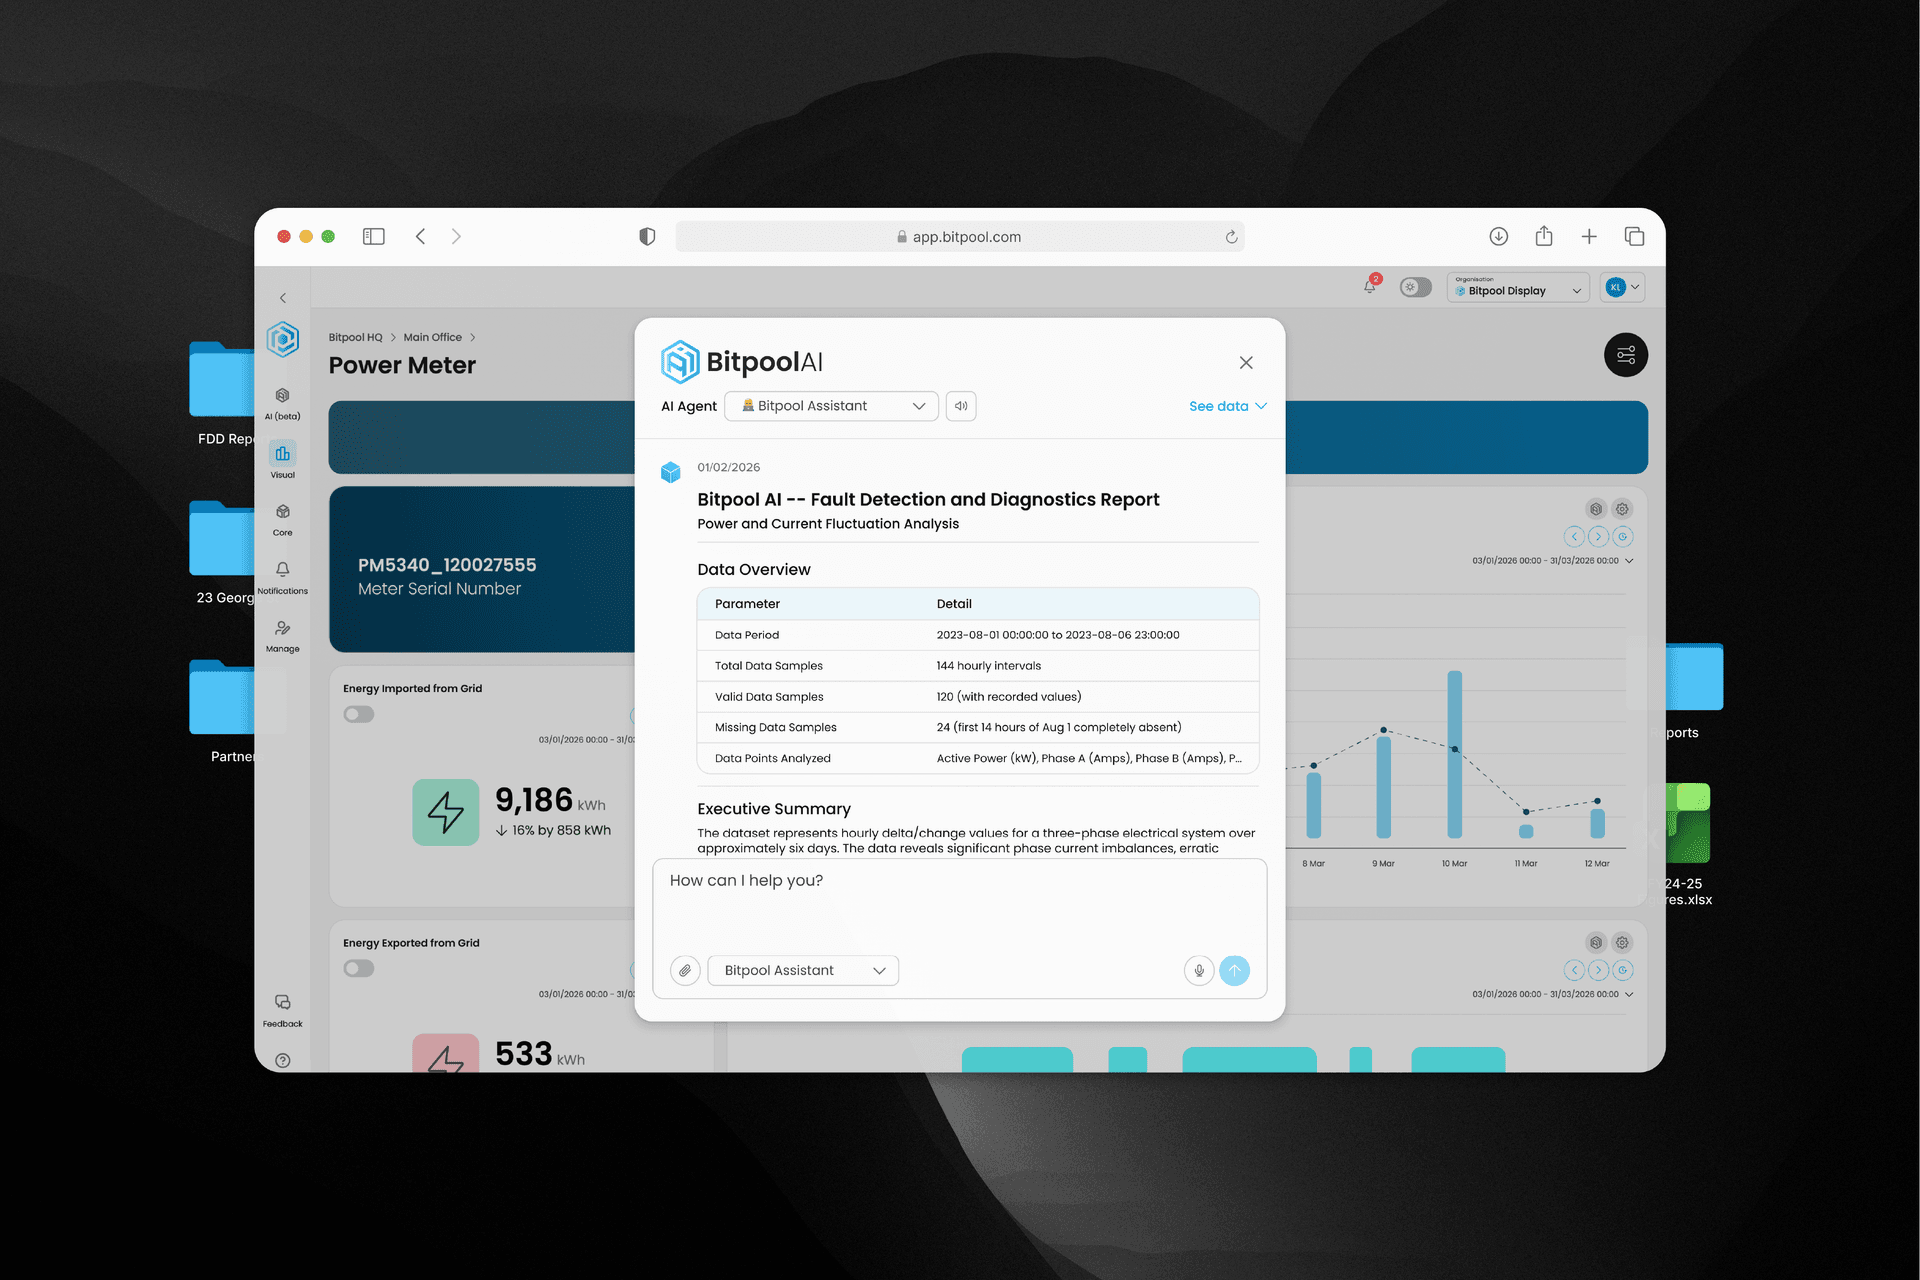Click the Feedback icon in sidebar
The height and width of the screenshot is (1280, 1920).
283,1006
